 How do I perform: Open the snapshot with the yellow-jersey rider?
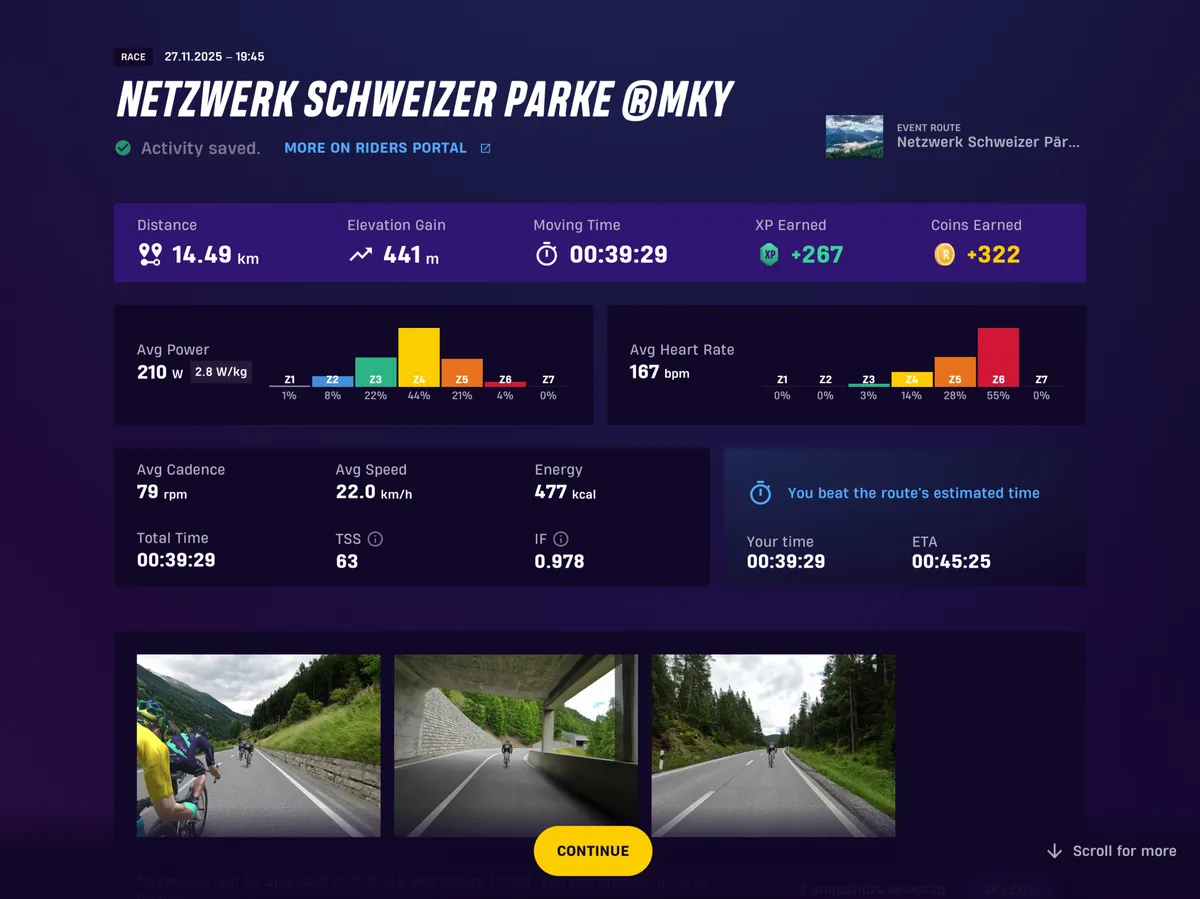(x=258, y=746)
